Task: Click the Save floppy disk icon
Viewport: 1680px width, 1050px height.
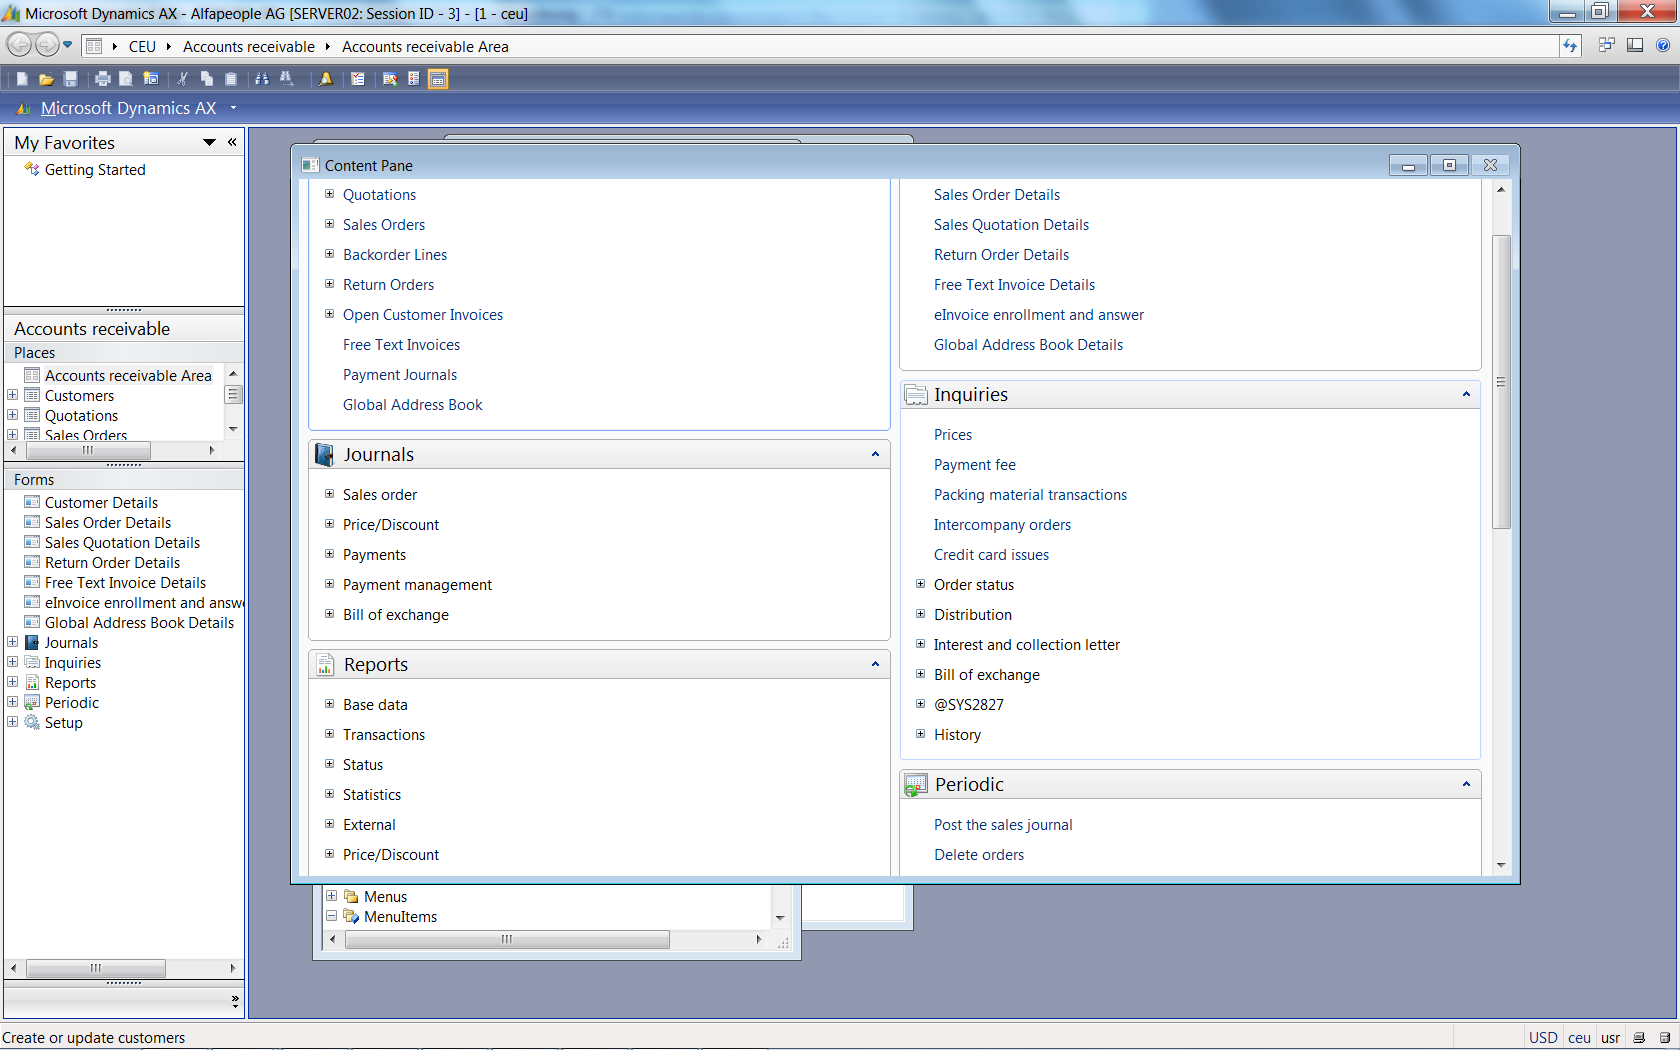Action: click(70, 79)
